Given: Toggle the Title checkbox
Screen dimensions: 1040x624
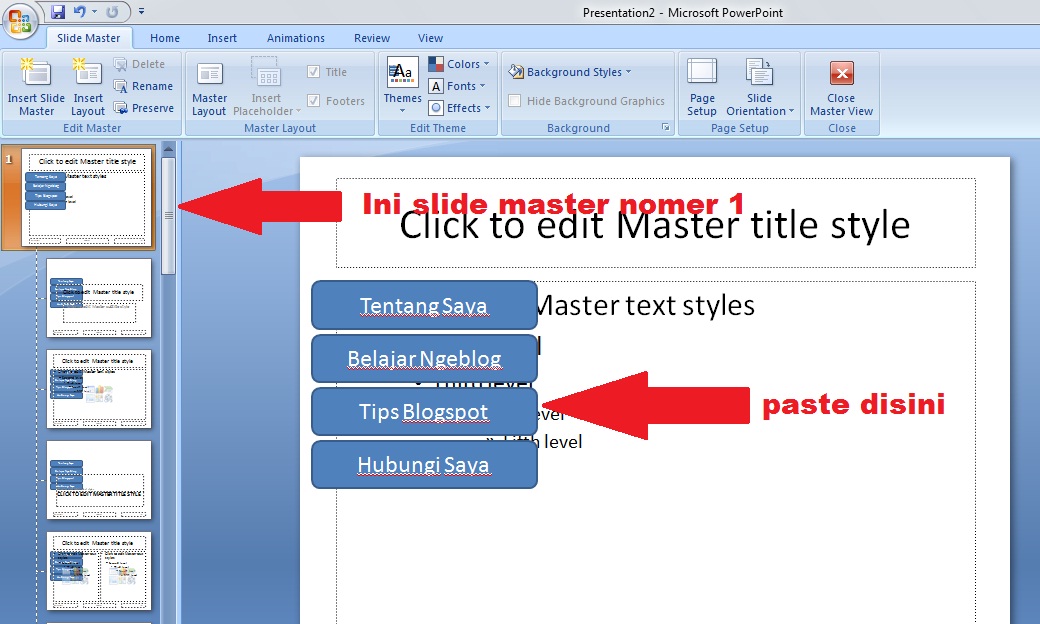Looking at the screenshot, I should tap(314, 72).
